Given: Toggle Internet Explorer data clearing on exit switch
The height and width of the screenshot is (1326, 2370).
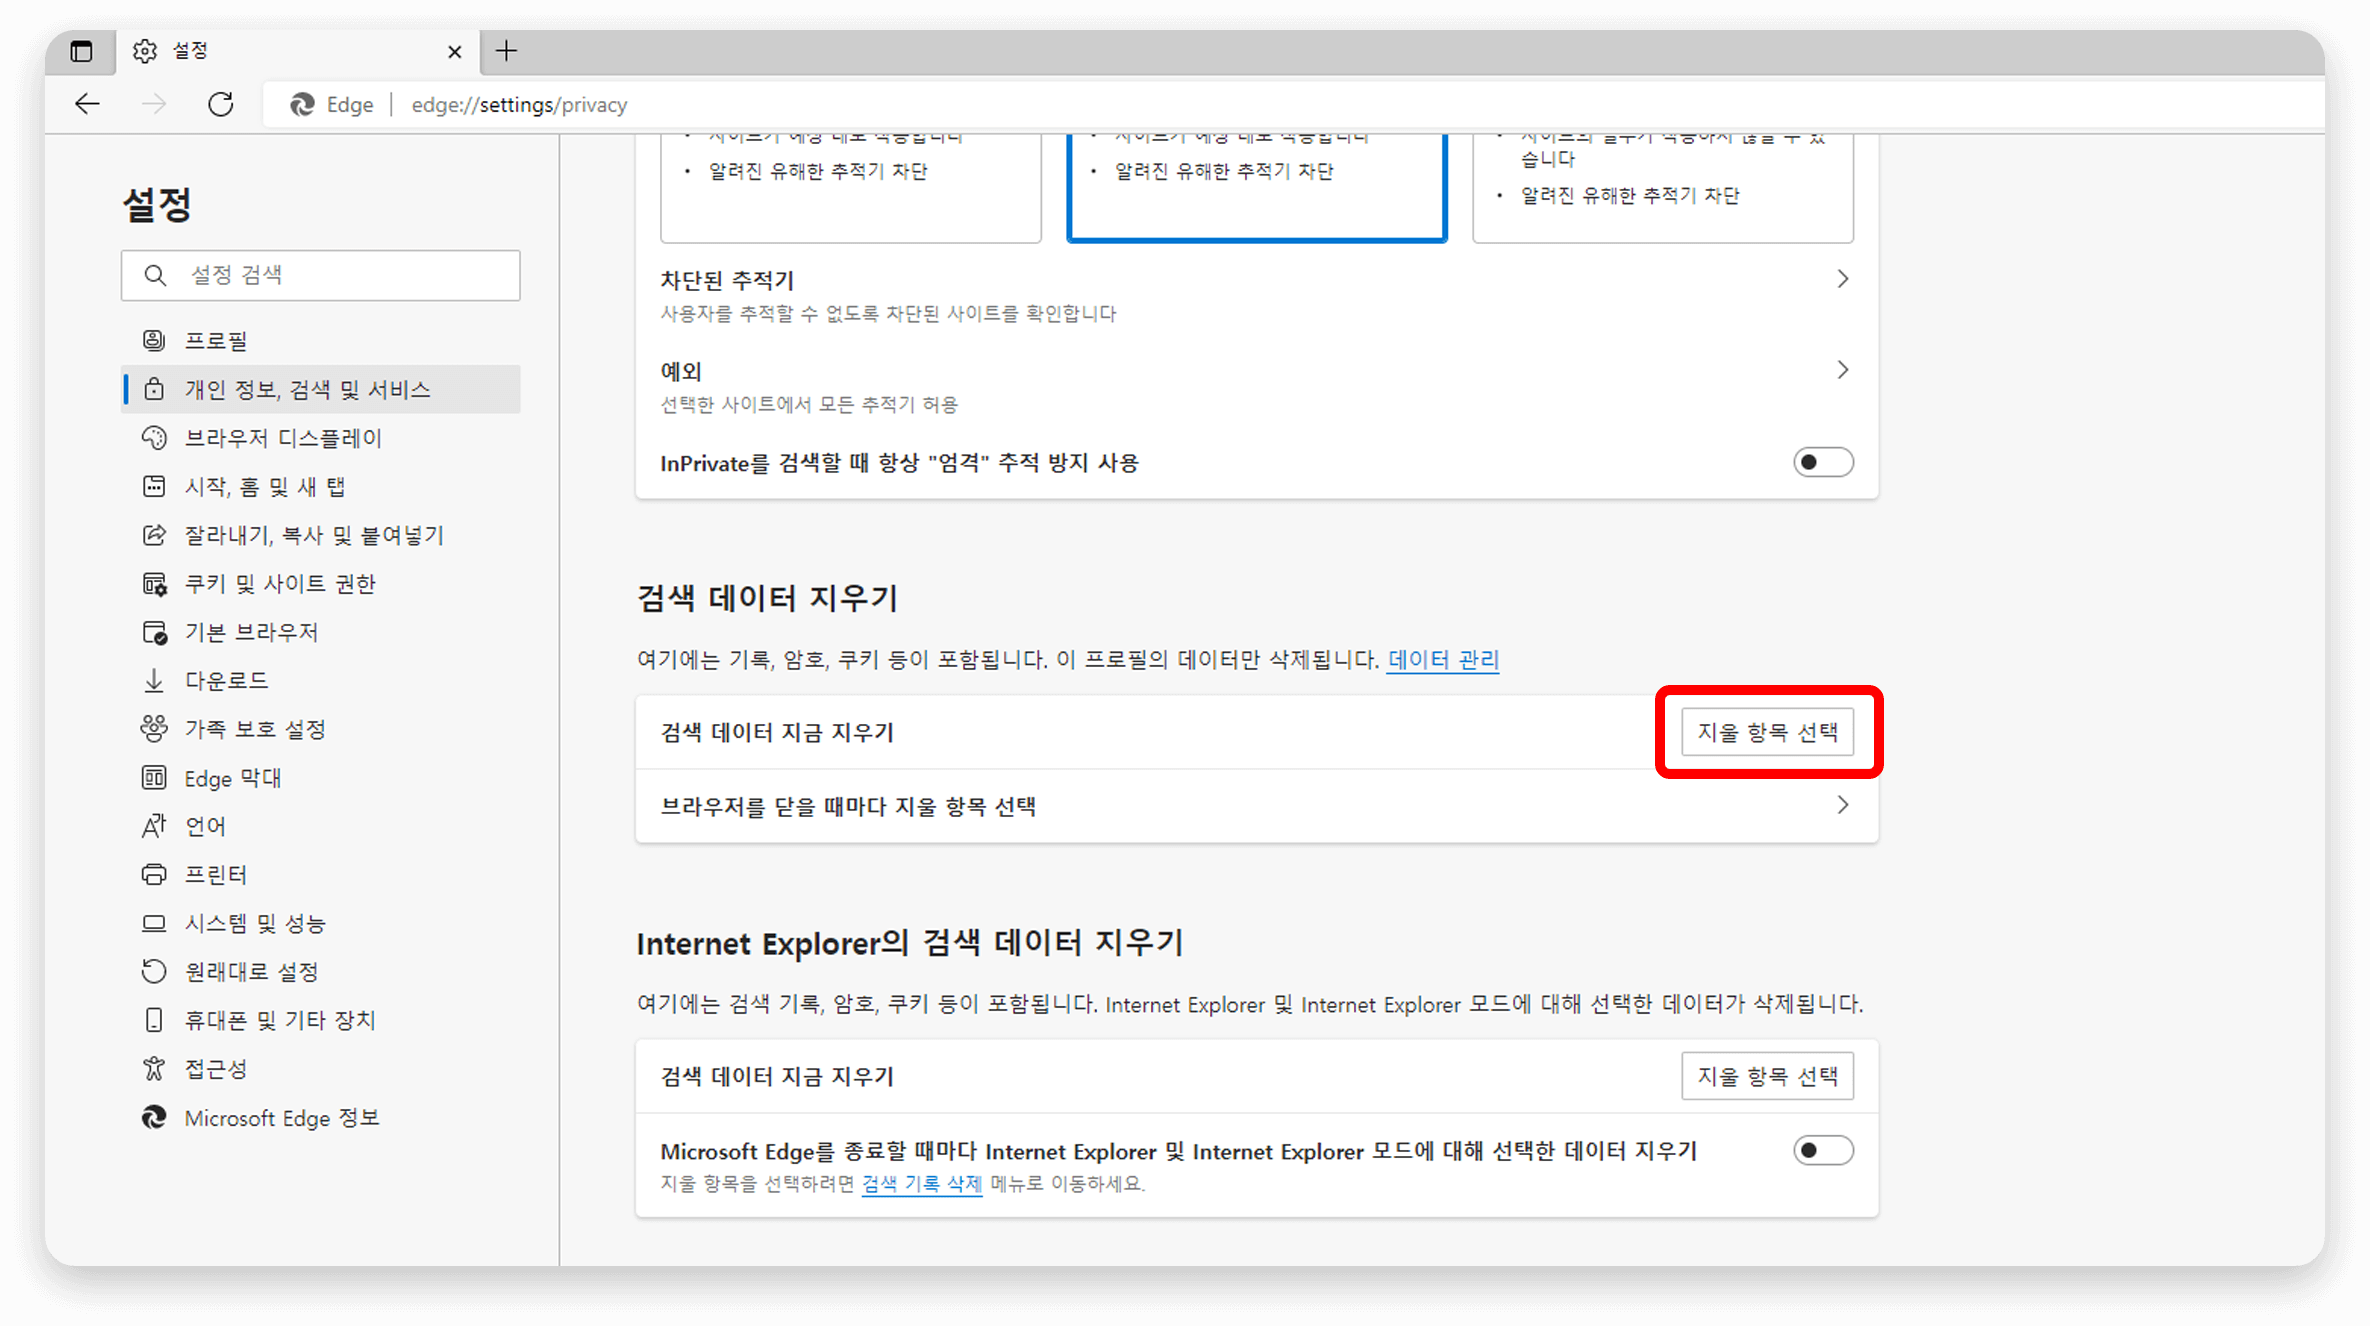Looking at the screenshot, I should 1822,1150.
